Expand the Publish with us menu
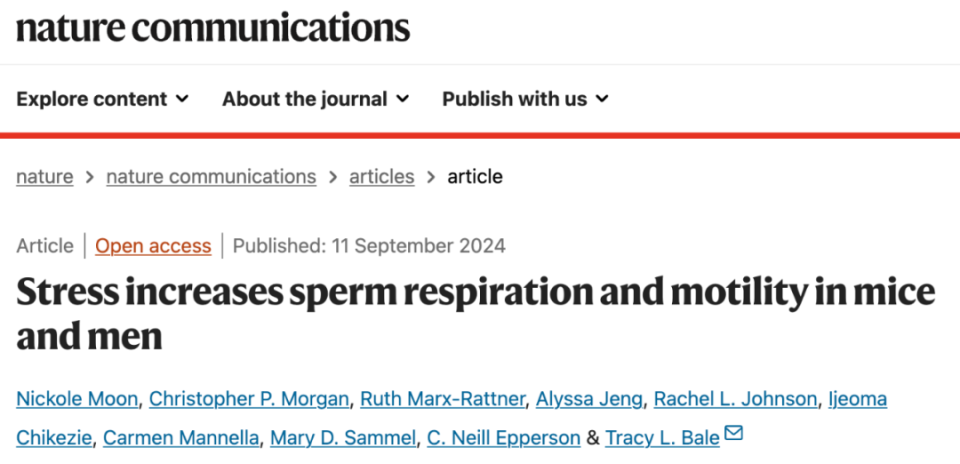 point(525,99)
